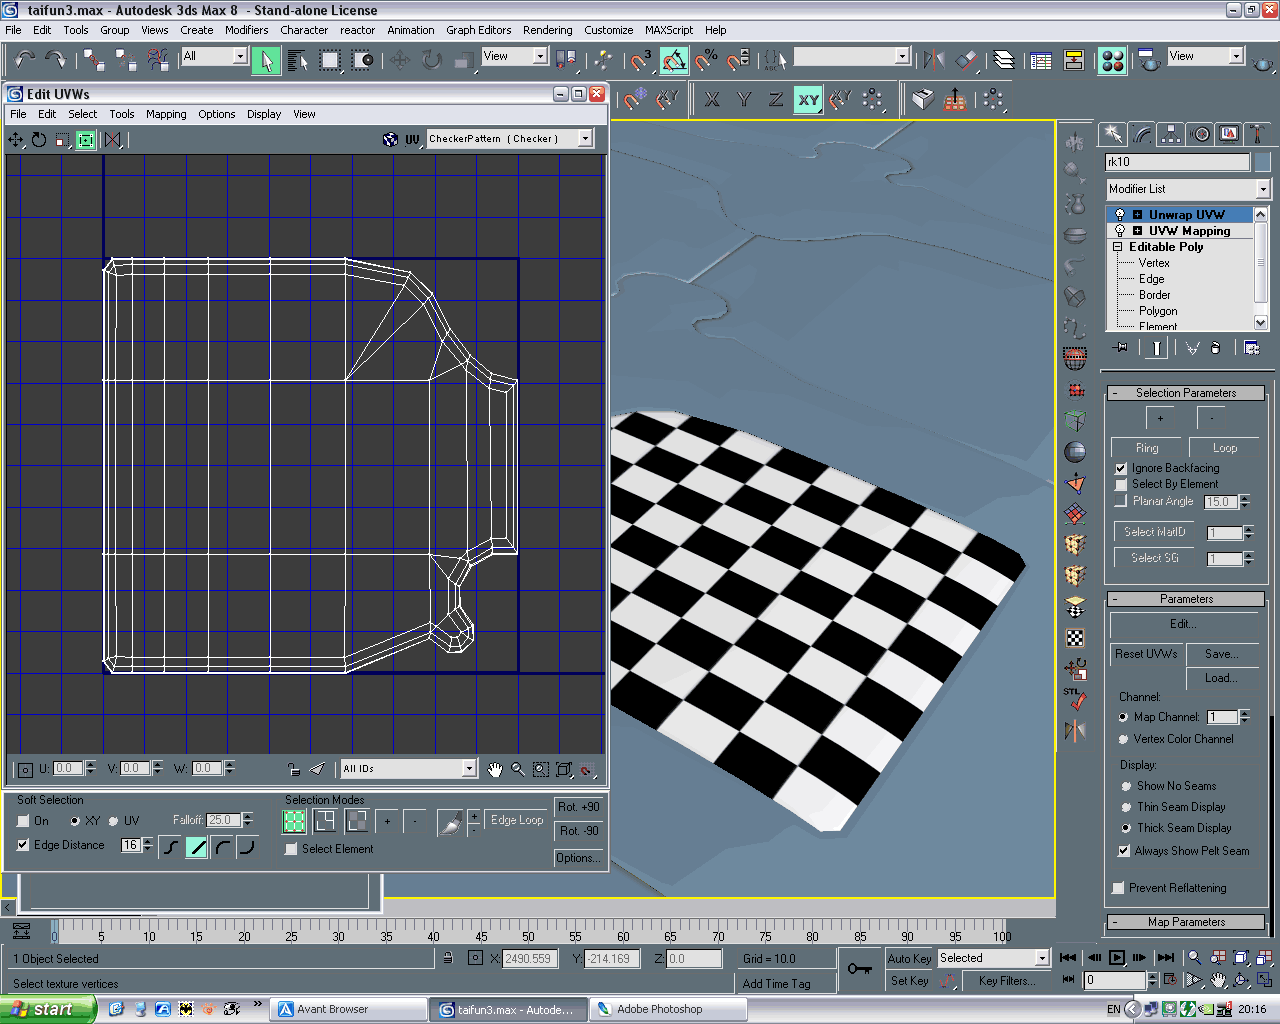Select the Undo arrow in main toolbar
This screenshot has width=1280, height=1024.
[24, 60]
